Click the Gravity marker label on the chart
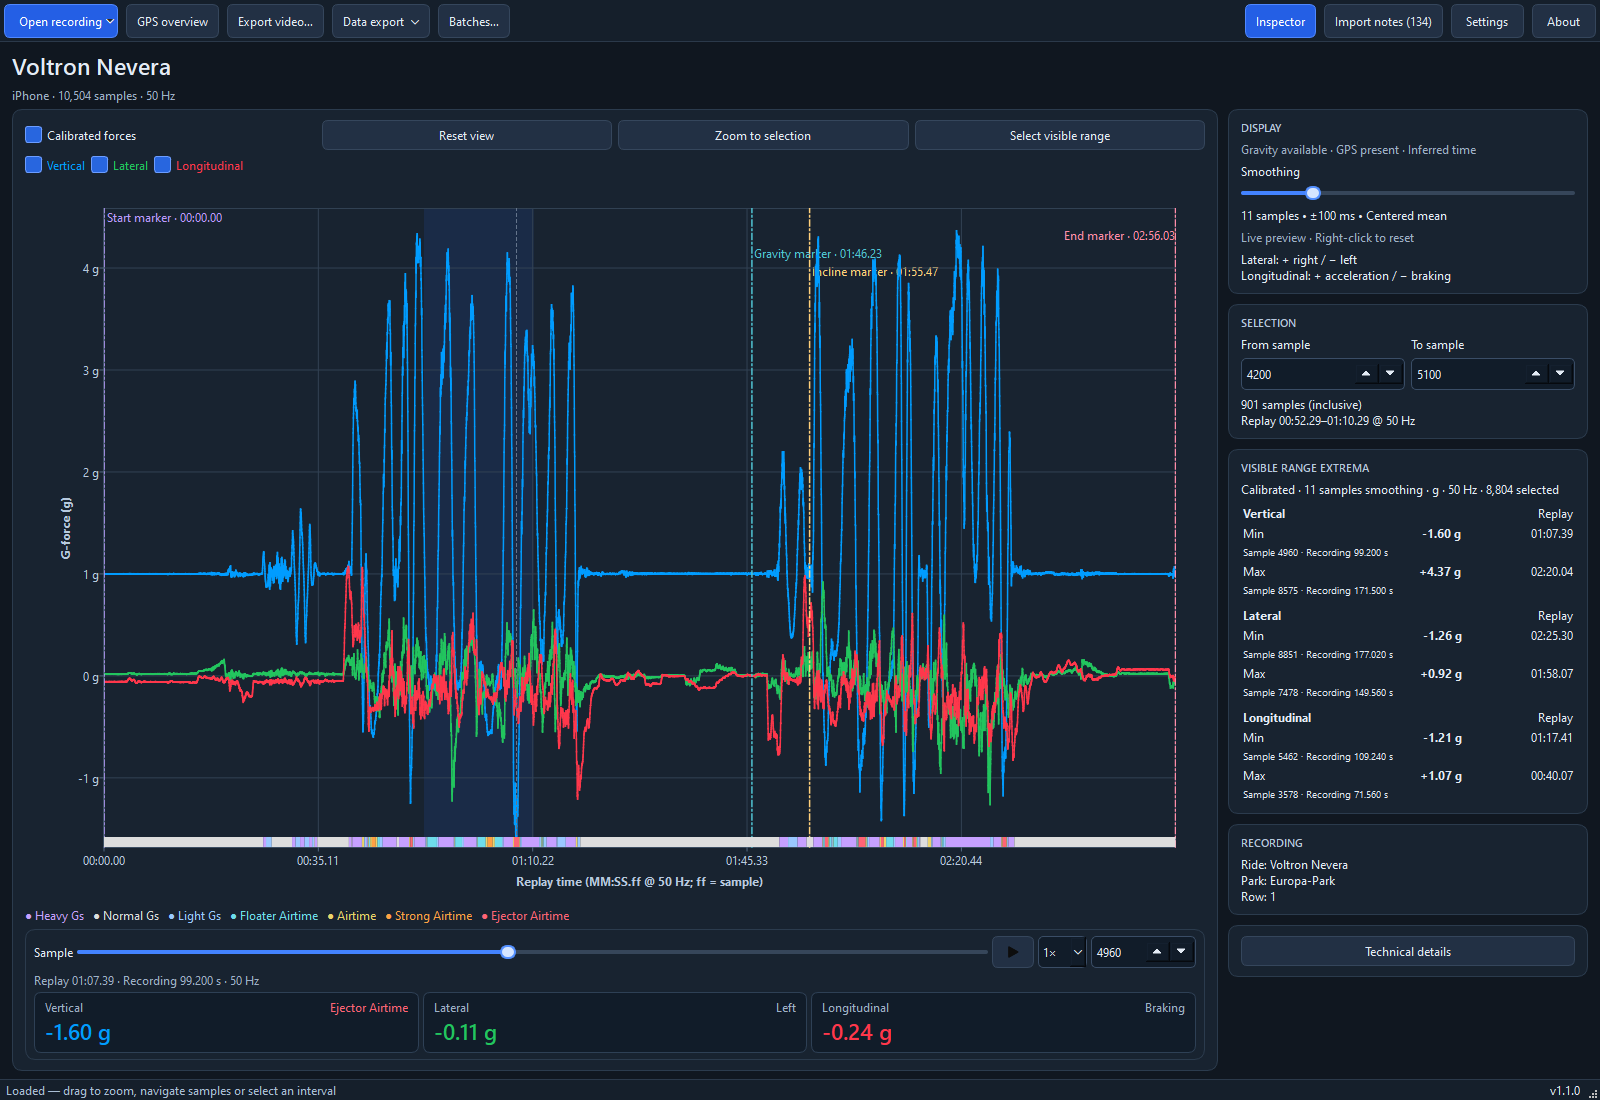This screenshot has width=1600, height=1100. tap(818, 254)
